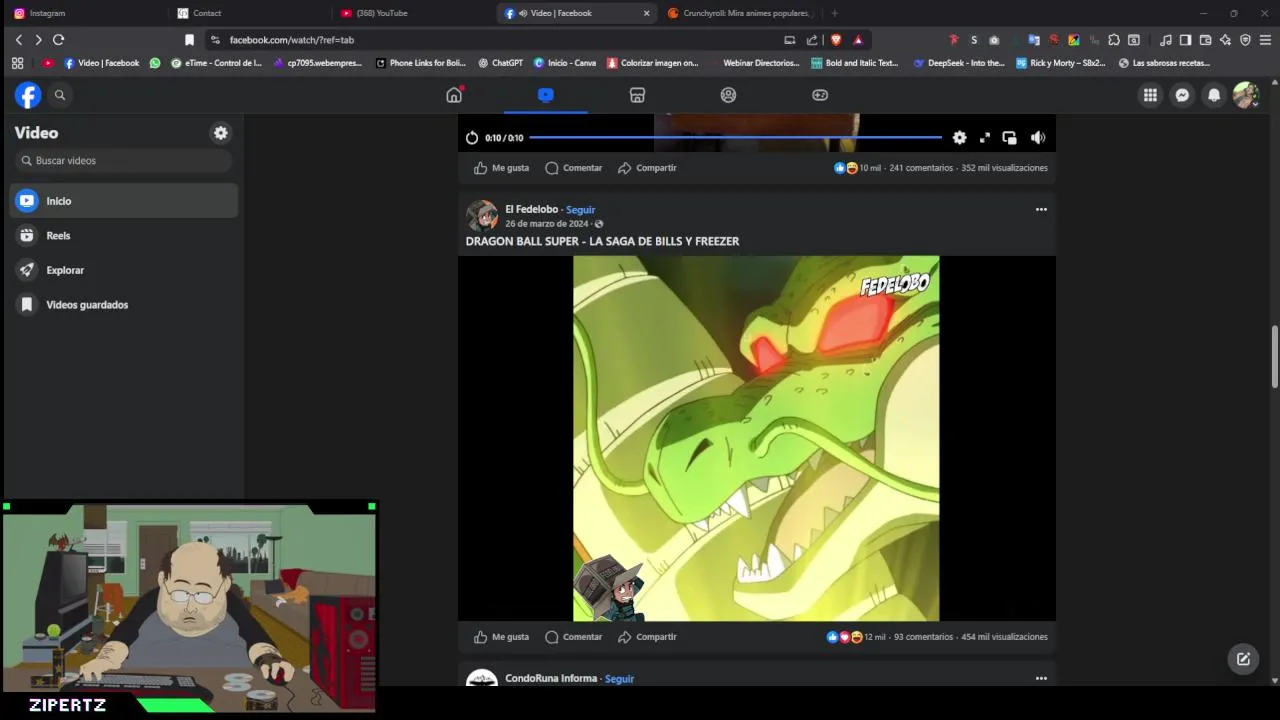
Task: Open Marketplace icon in top nav
Action: 637,95
